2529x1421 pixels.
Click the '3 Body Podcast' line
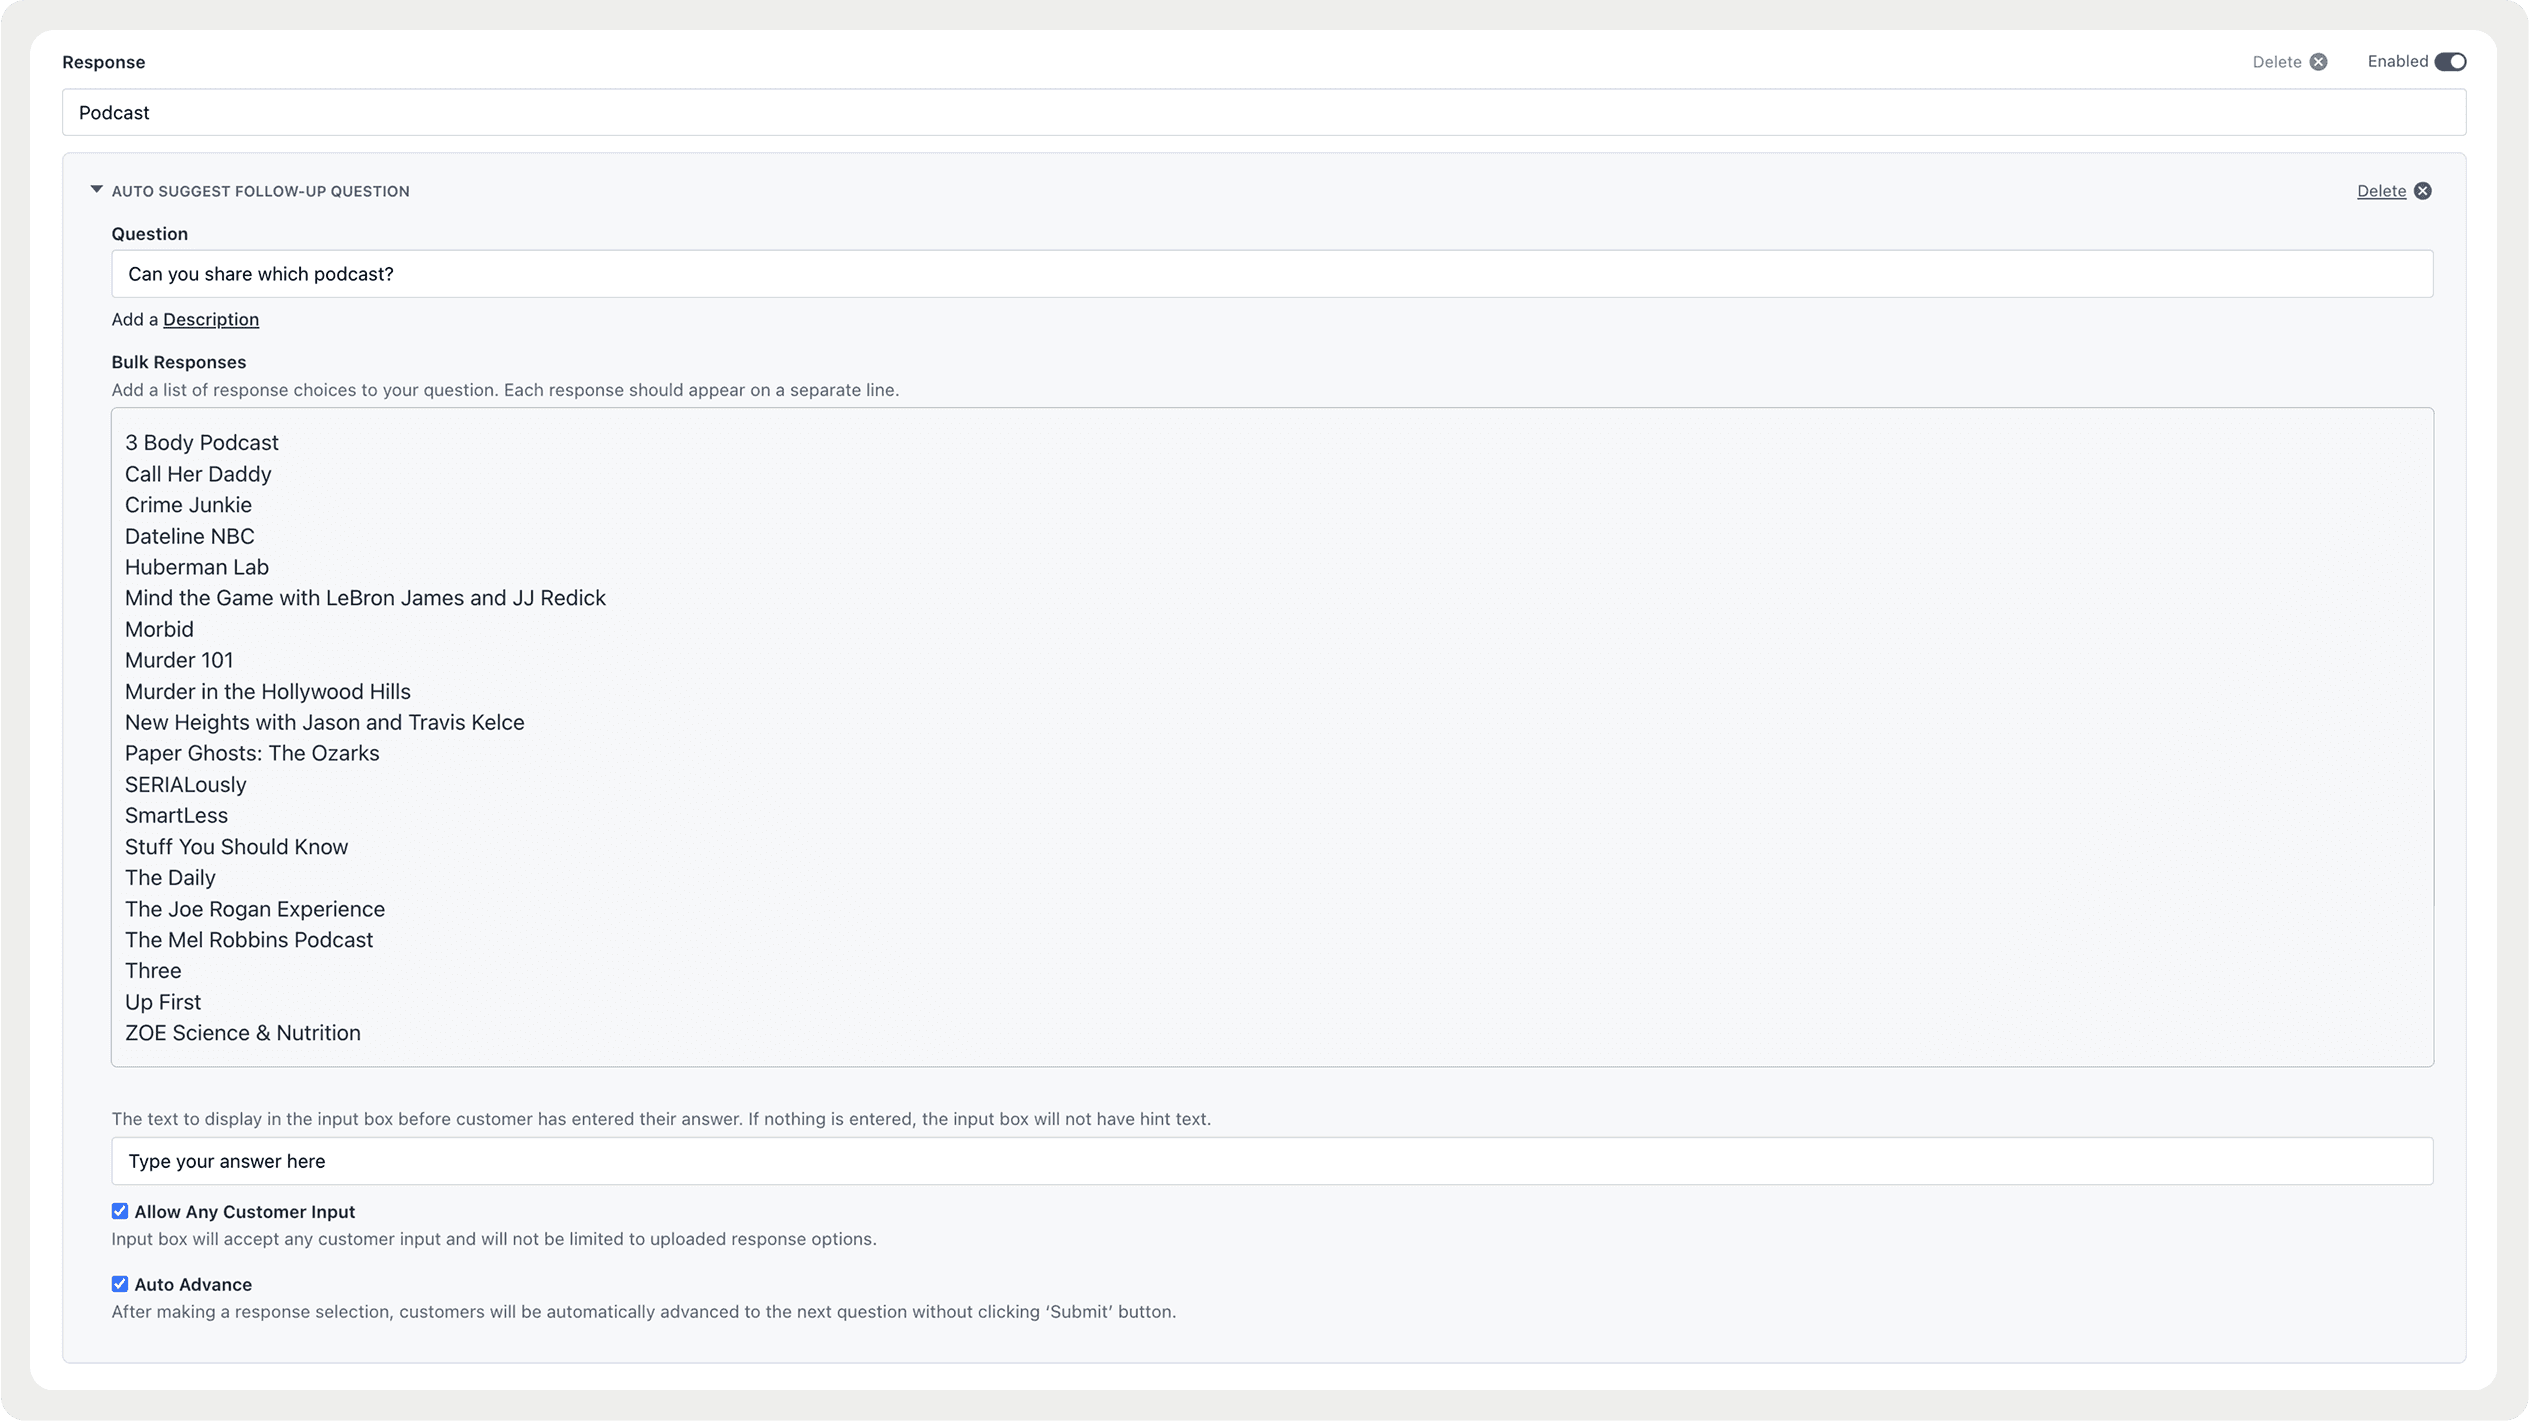point(202,443)
